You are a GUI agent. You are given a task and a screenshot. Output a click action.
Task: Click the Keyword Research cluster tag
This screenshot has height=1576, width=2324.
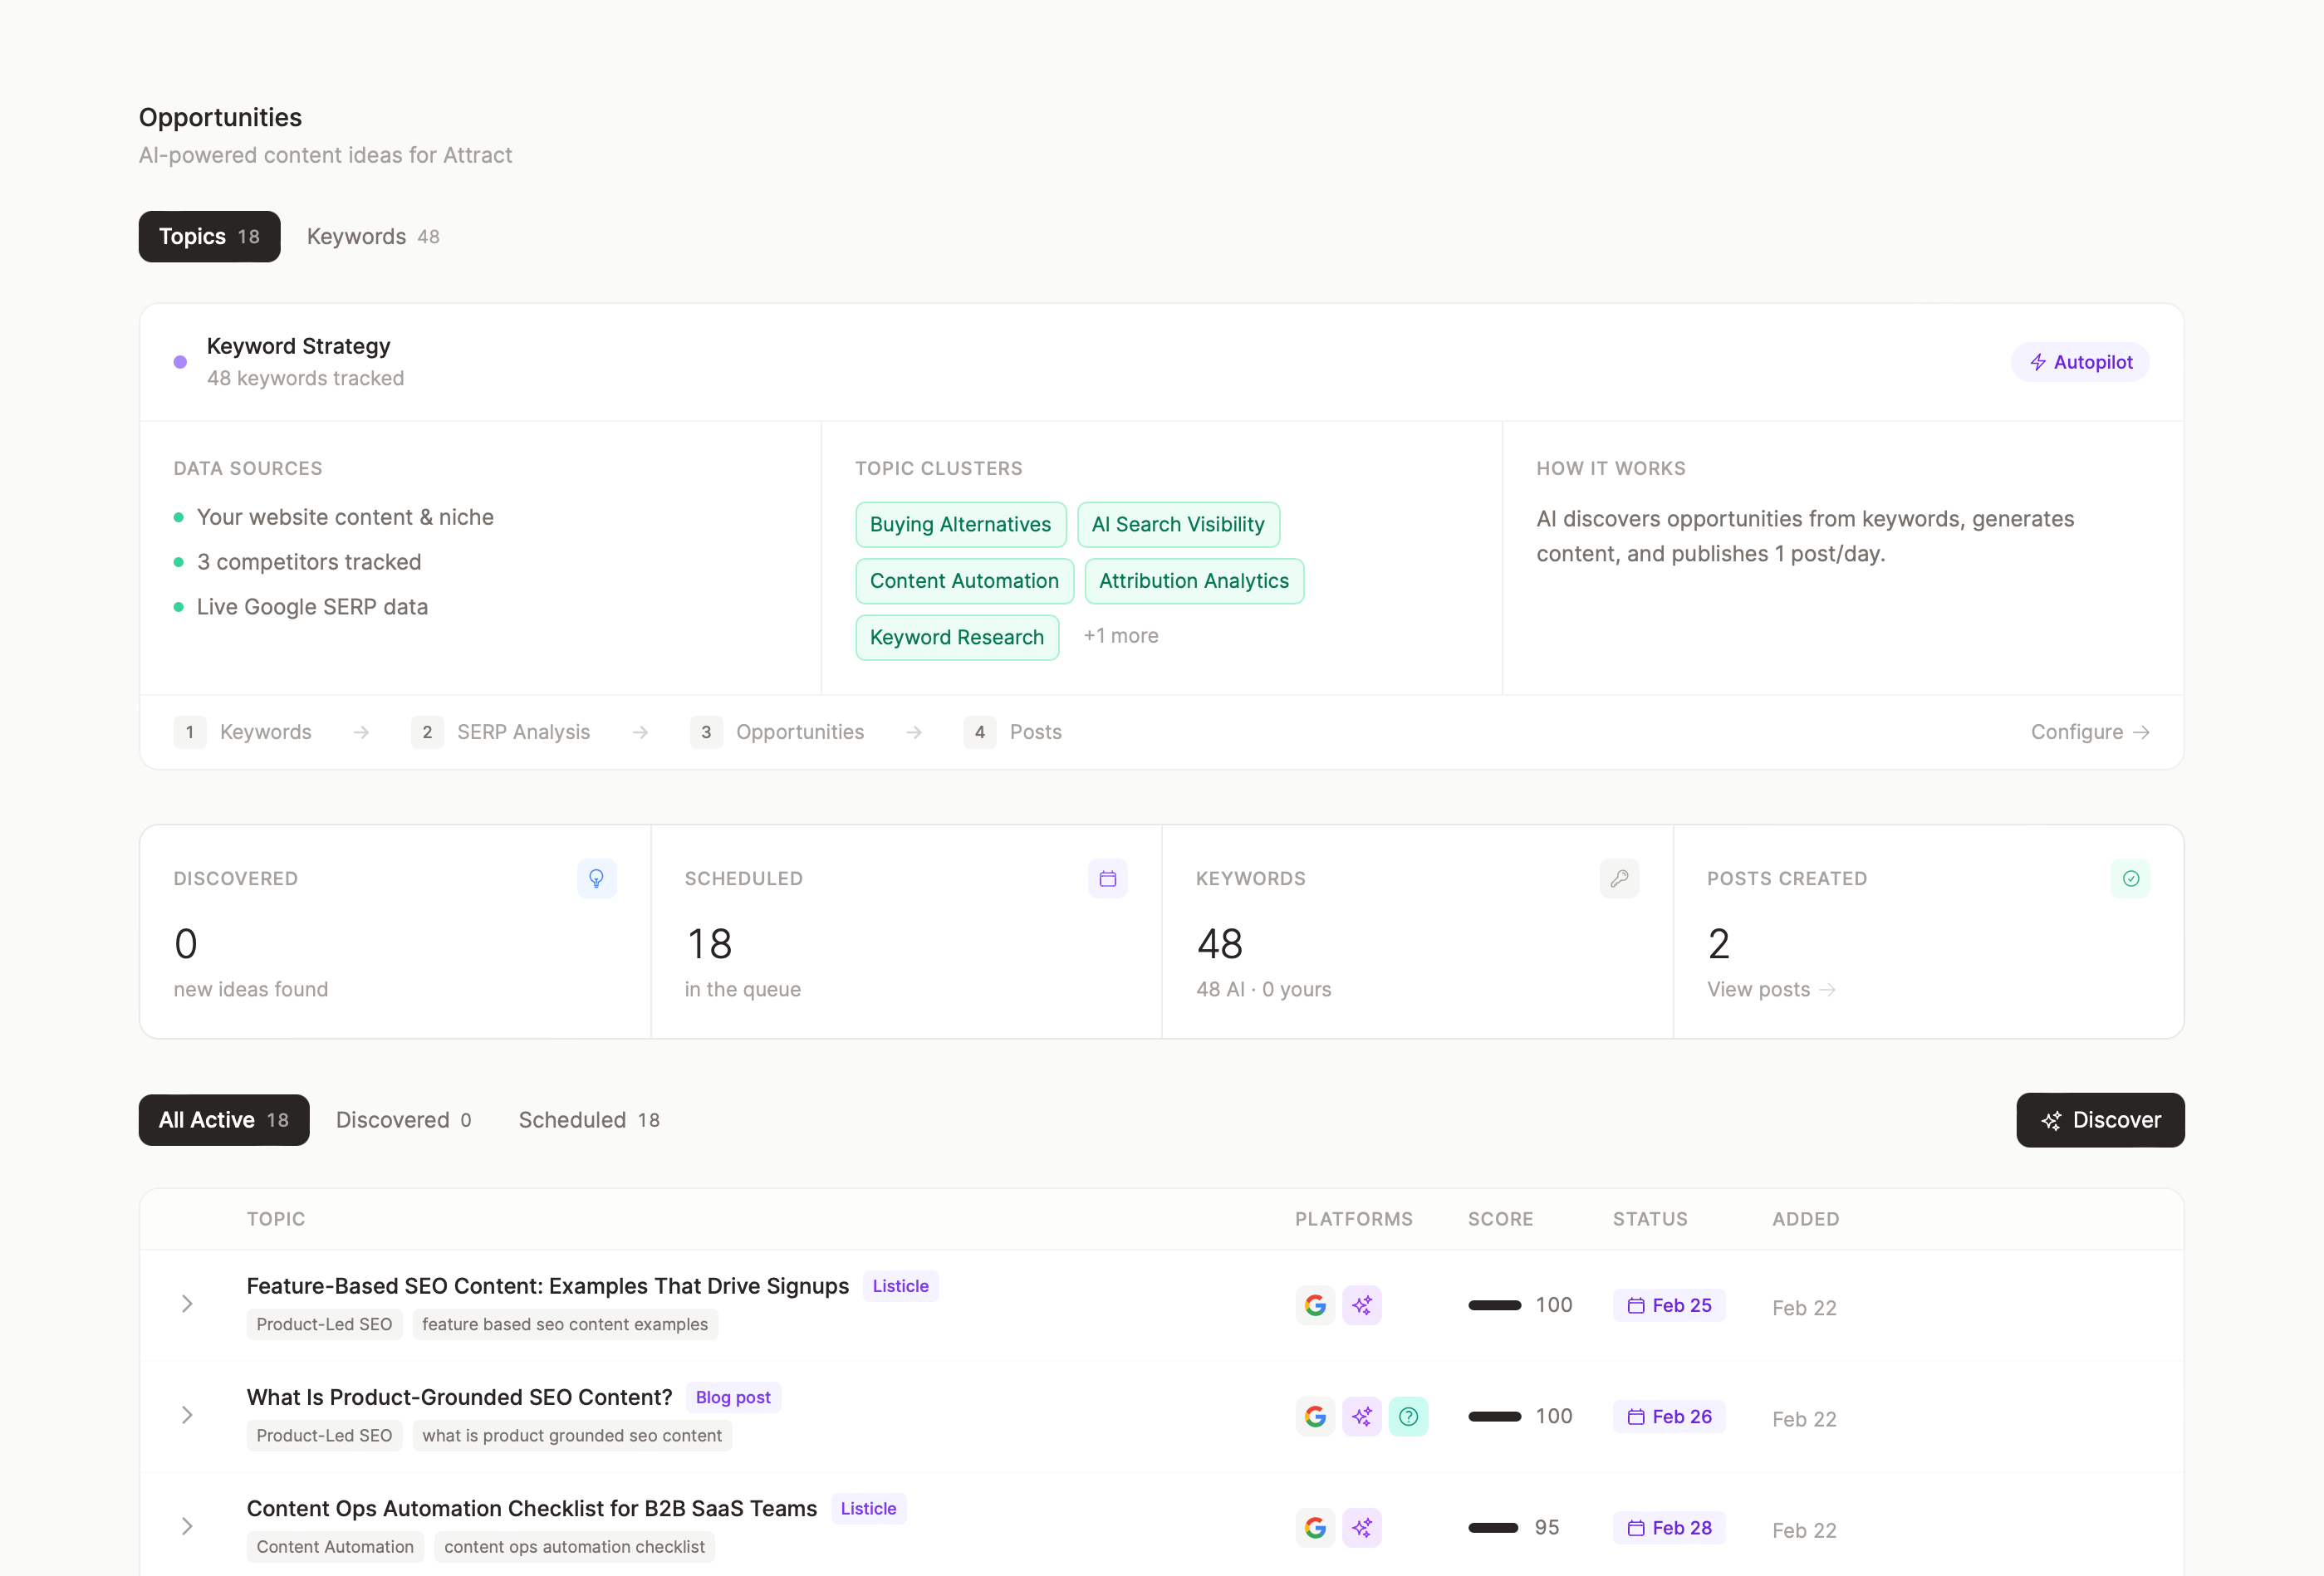[x=957, y=638]
